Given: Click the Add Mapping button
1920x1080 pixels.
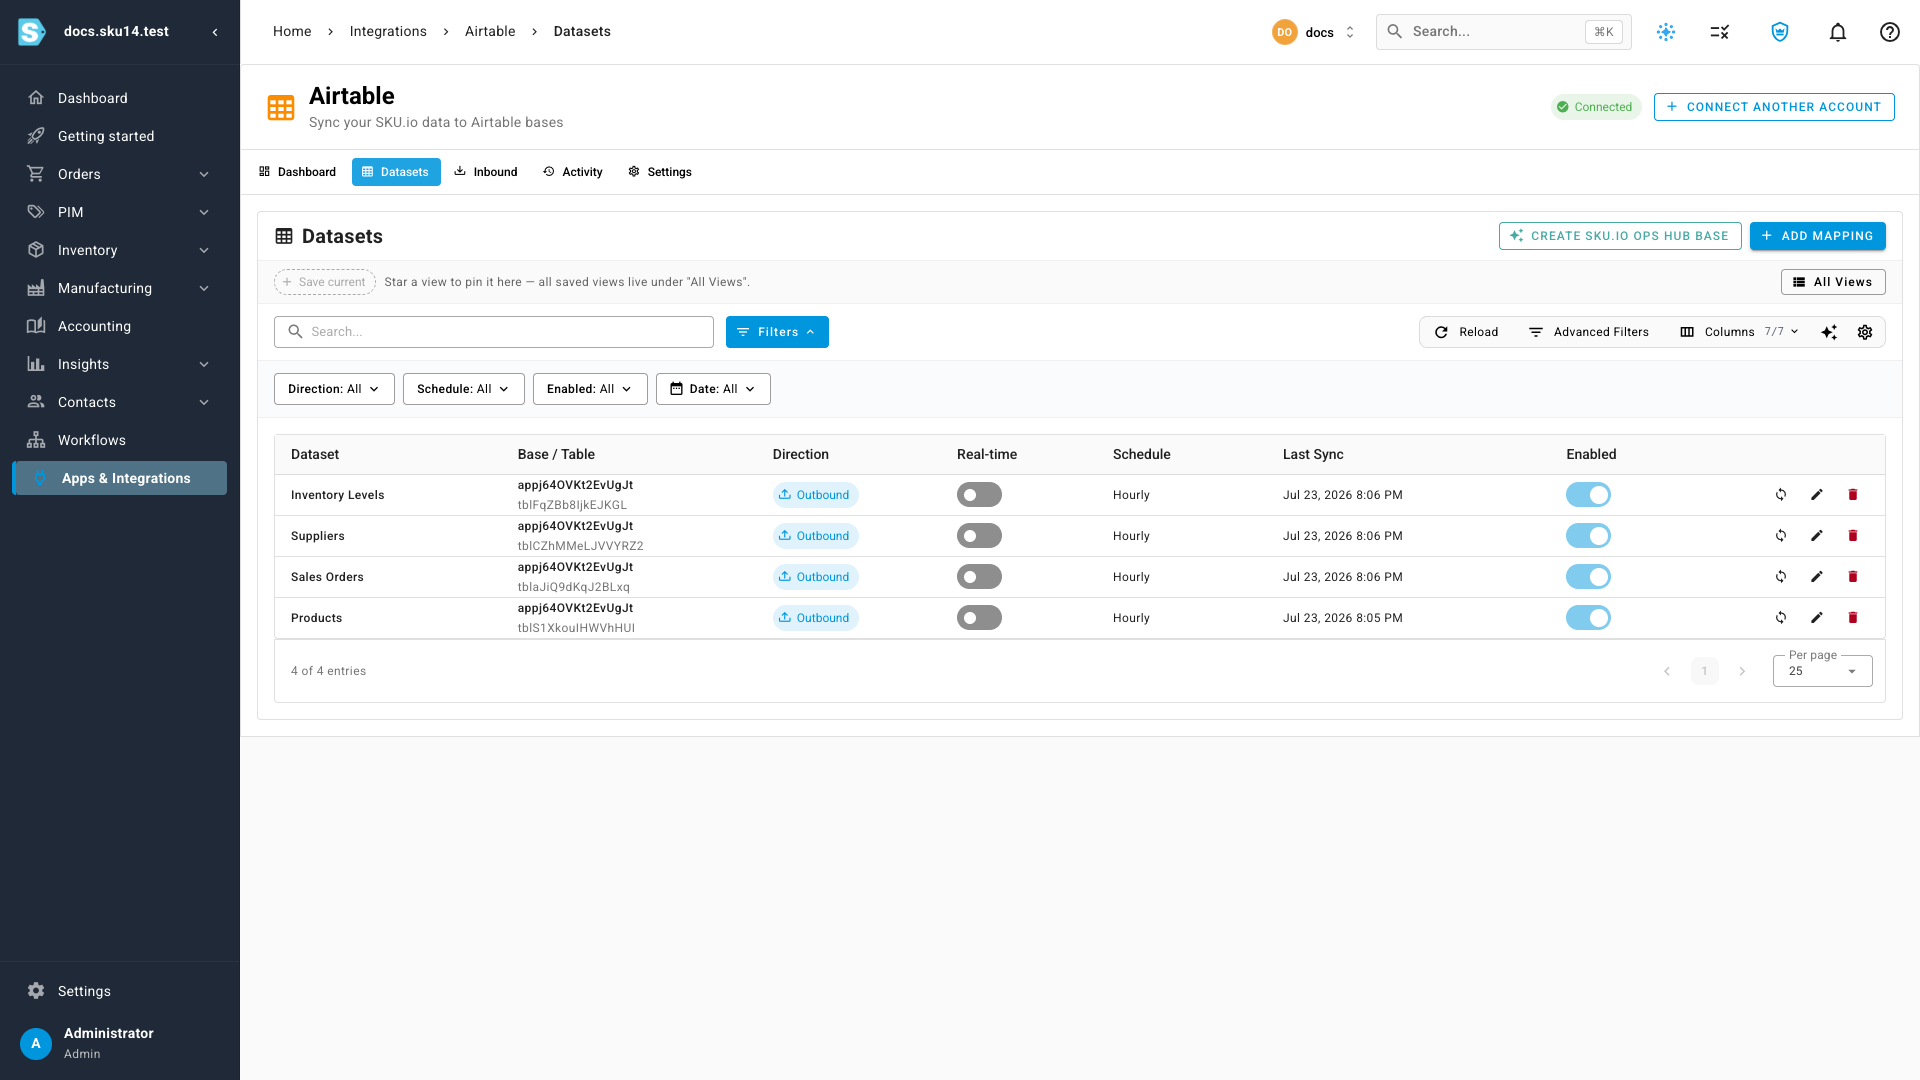Looking at the screenshot, I should coord(1818,236).
